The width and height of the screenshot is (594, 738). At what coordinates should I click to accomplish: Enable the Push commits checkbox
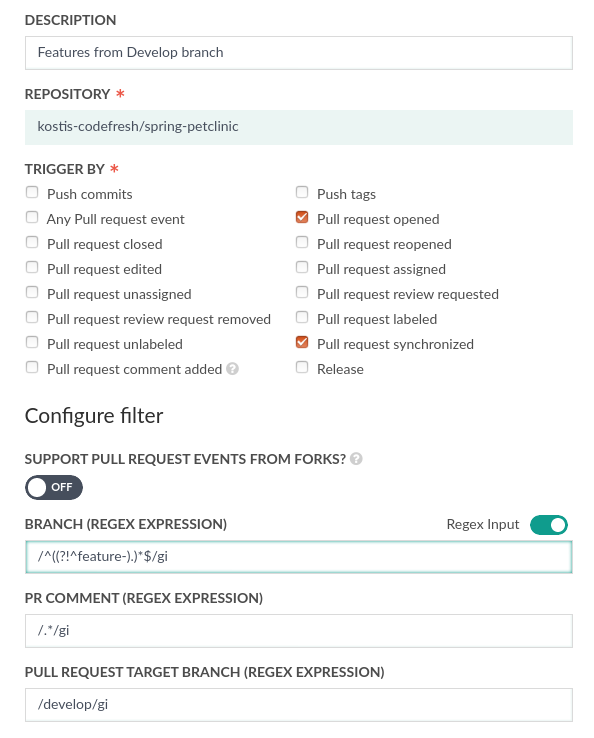tap(32, 193)
